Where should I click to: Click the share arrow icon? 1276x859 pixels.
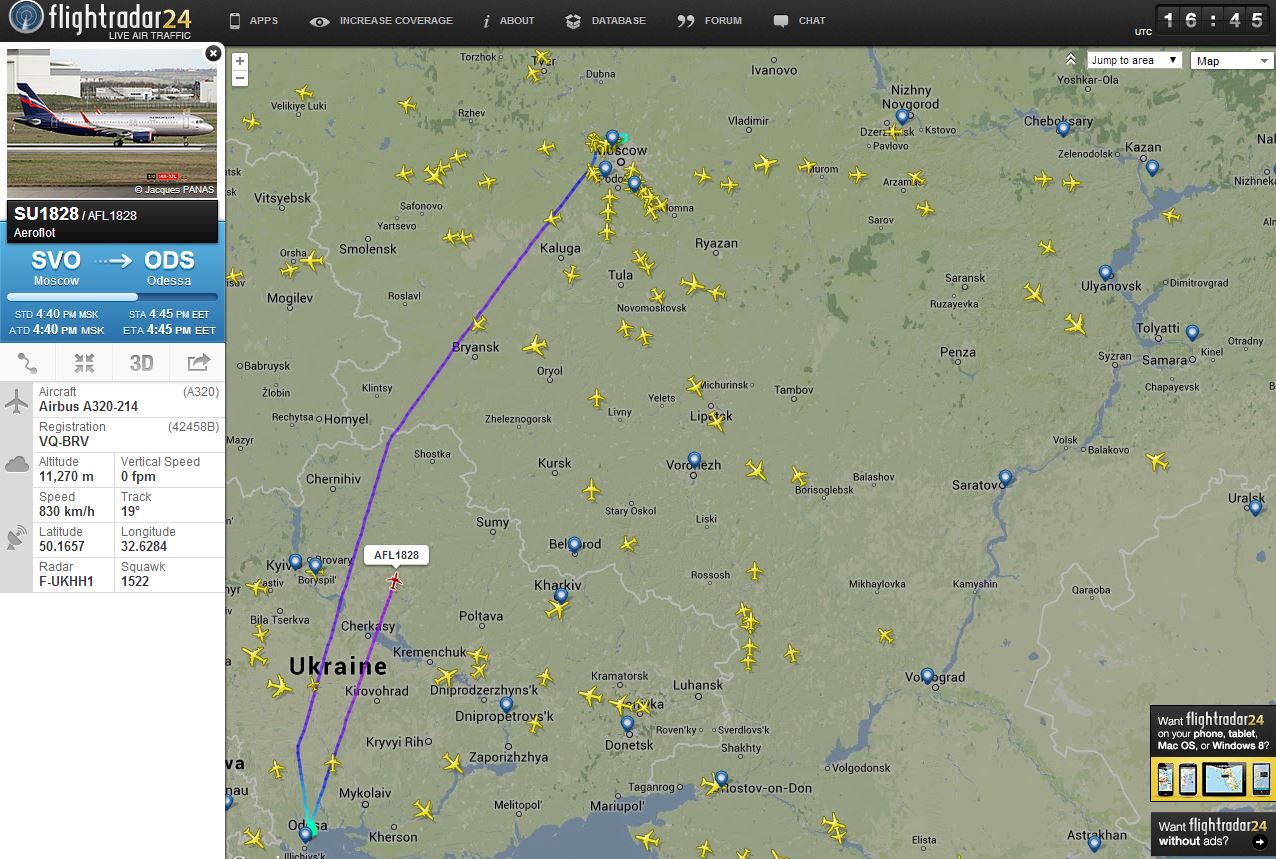pos(198,363)
